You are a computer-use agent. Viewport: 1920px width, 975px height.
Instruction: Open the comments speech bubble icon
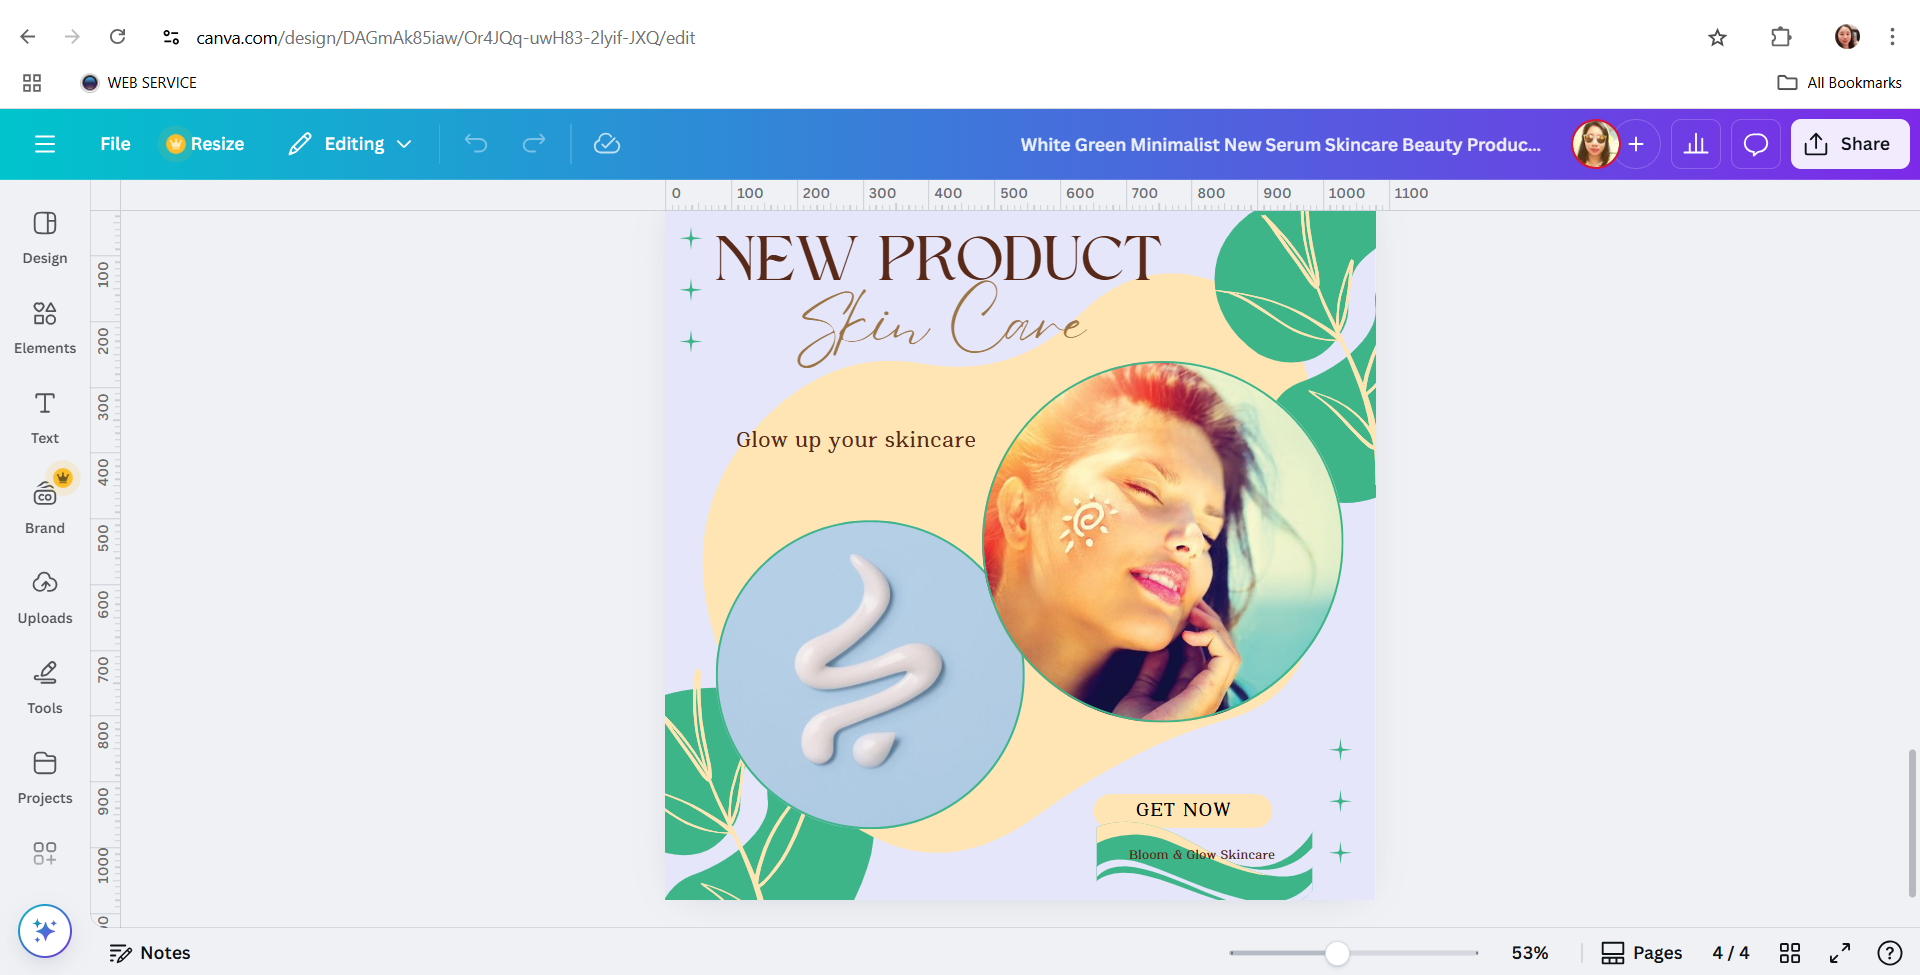click(x=1756, y=144)
